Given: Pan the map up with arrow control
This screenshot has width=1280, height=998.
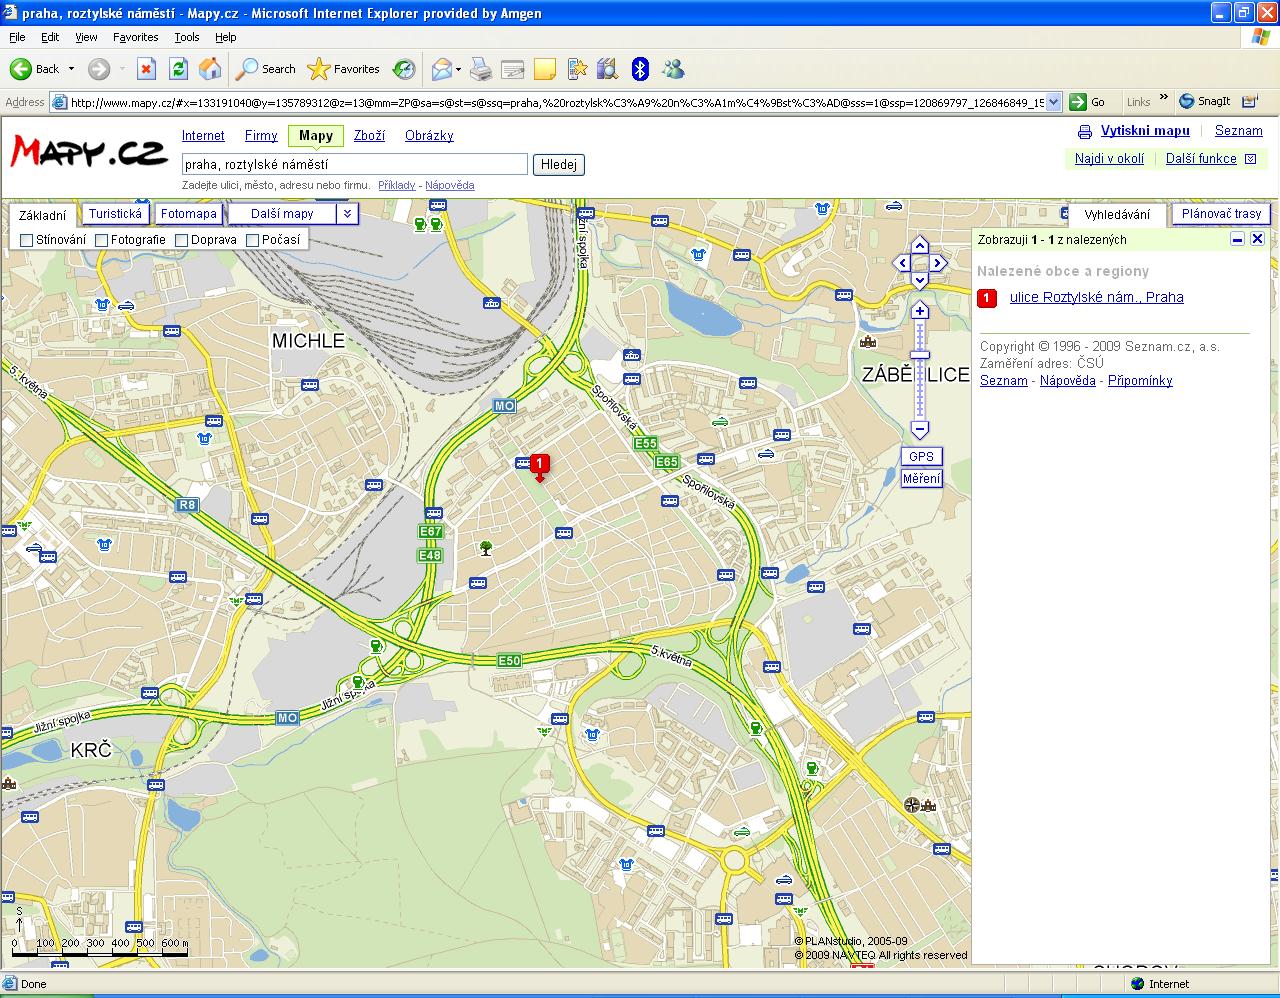Looking at the screenshot, I should point(920,246).
